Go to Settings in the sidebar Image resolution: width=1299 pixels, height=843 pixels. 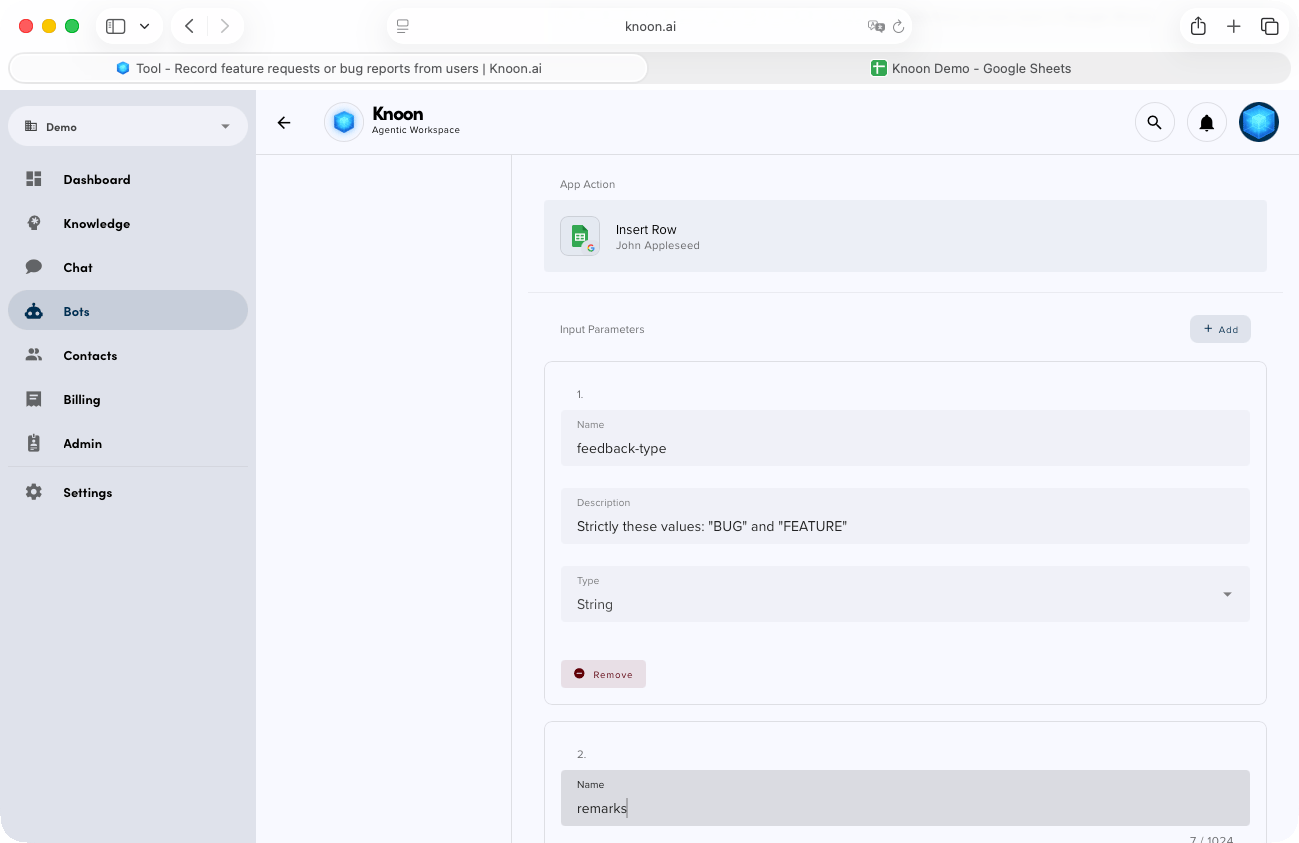87,492
